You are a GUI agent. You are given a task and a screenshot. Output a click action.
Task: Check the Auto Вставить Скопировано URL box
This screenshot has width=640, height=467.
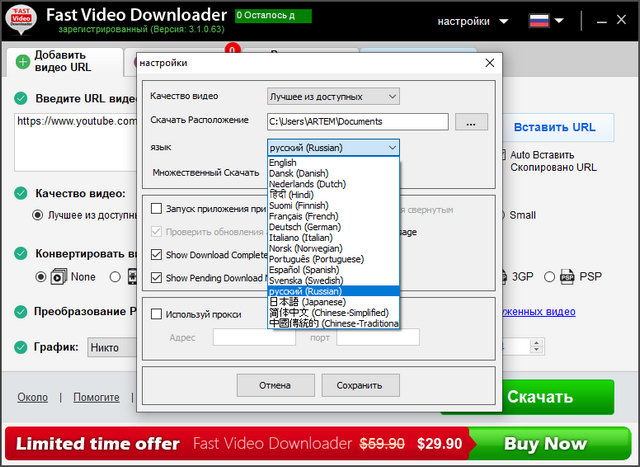pyautogui.click(x=498, y=155)
